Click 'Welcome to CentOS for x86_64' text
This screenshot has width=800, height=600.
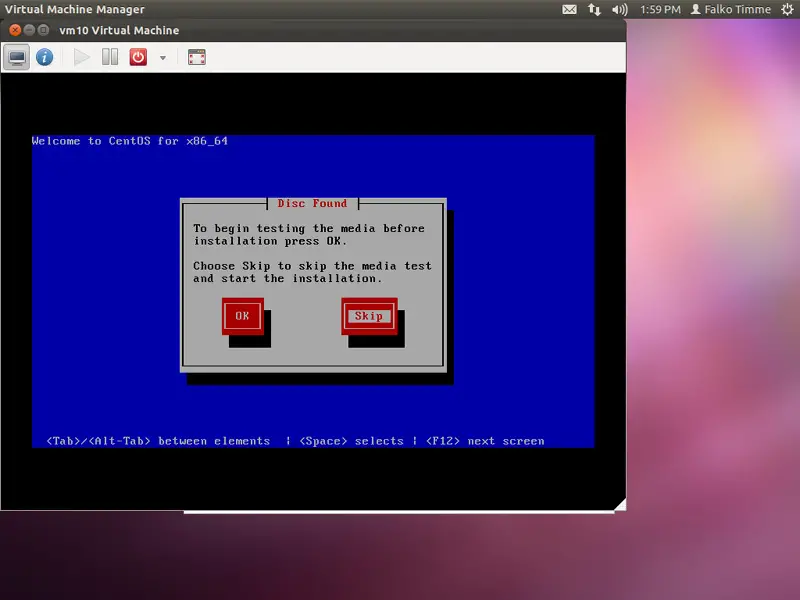point(130,141)
